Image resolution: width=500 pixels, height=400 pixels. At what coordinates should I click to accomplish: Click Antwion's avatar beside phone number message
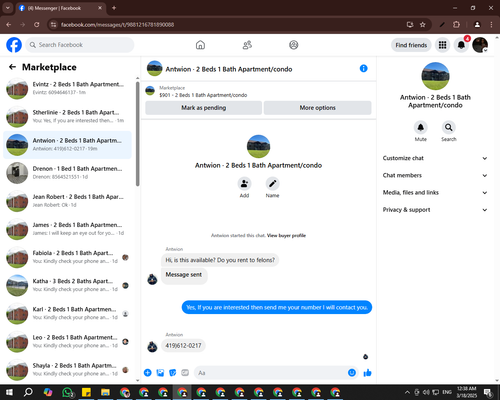pos(152,347)
